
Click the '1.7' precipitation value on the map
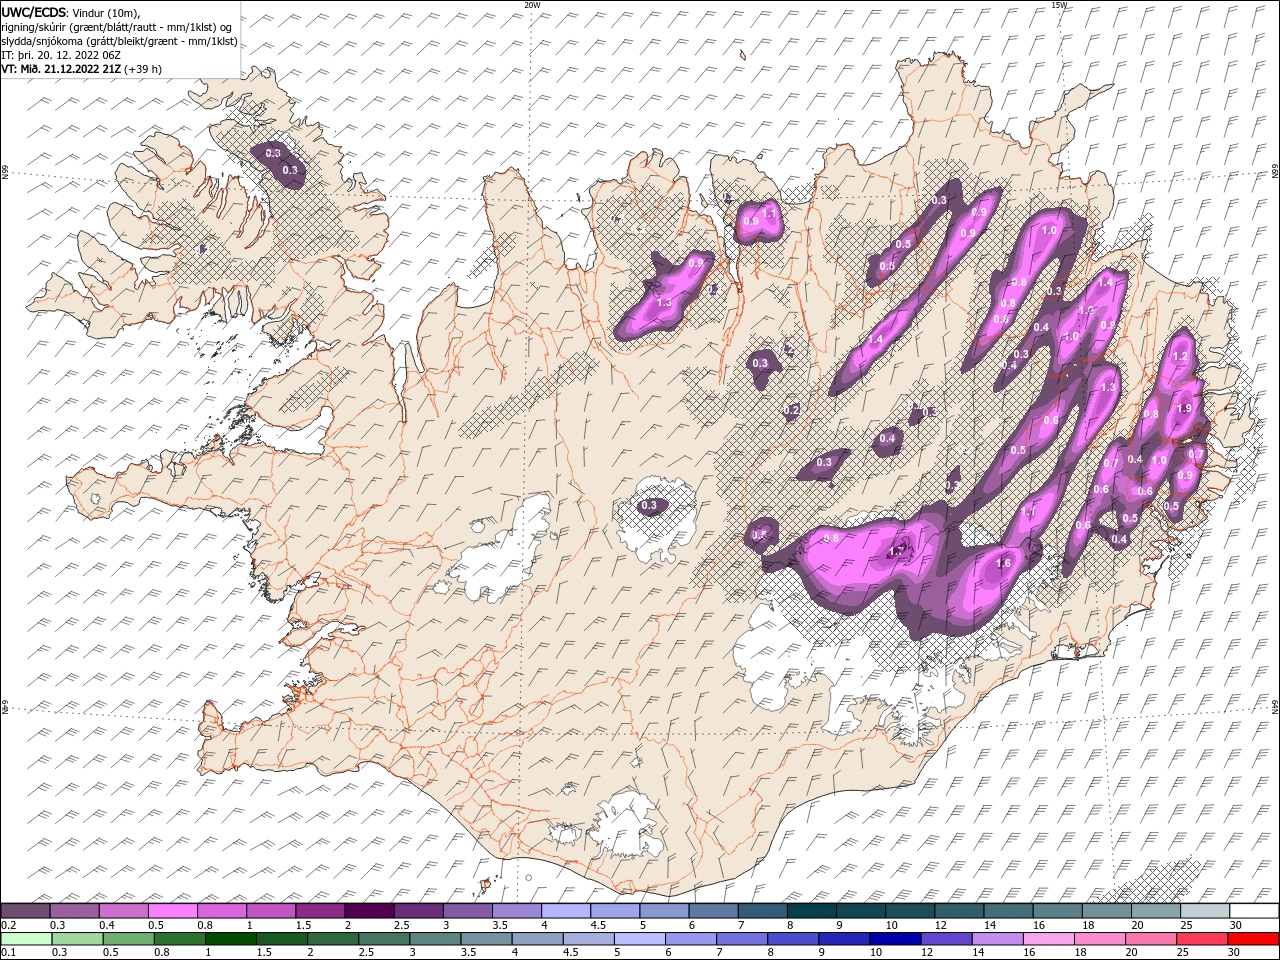tap(898, 551)
